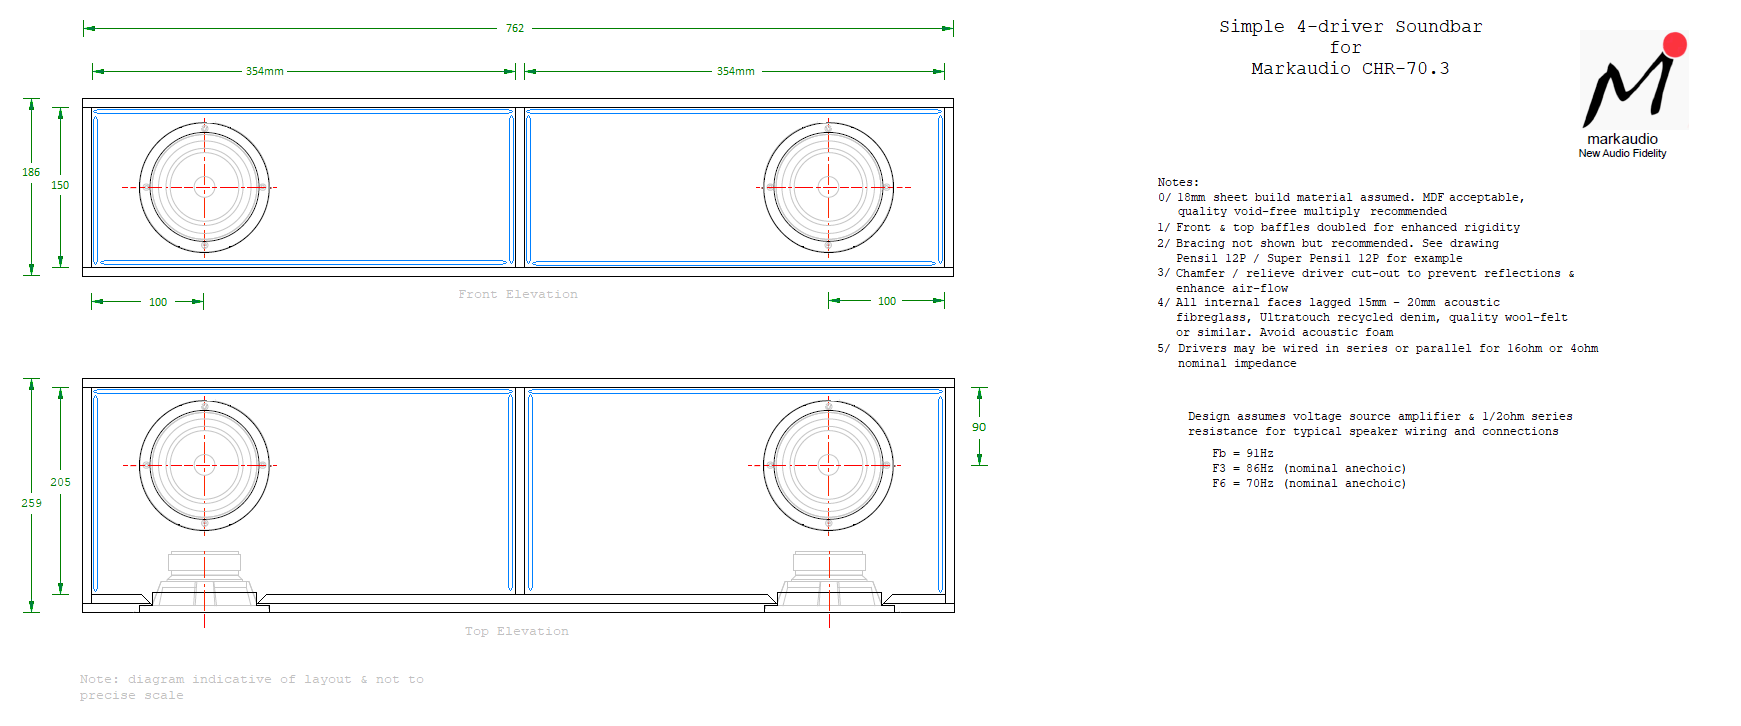Click the "Fb = 91Hz" value
The height and width of the screenshot is (726, 1741).
[x=1243, y=453]
